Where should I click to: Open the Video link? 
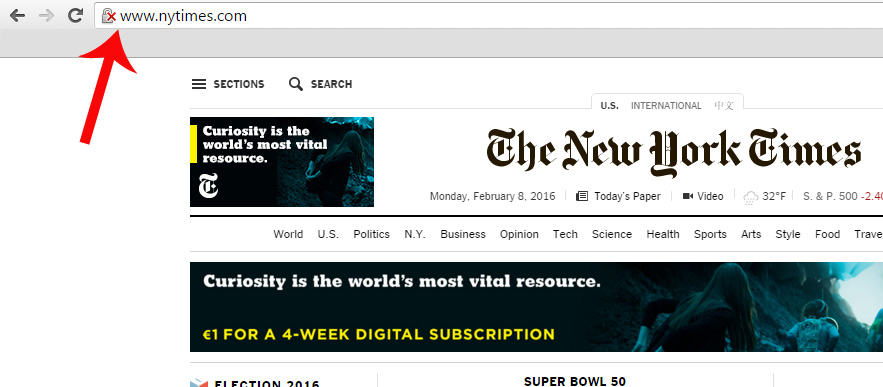tap(710, 197)
